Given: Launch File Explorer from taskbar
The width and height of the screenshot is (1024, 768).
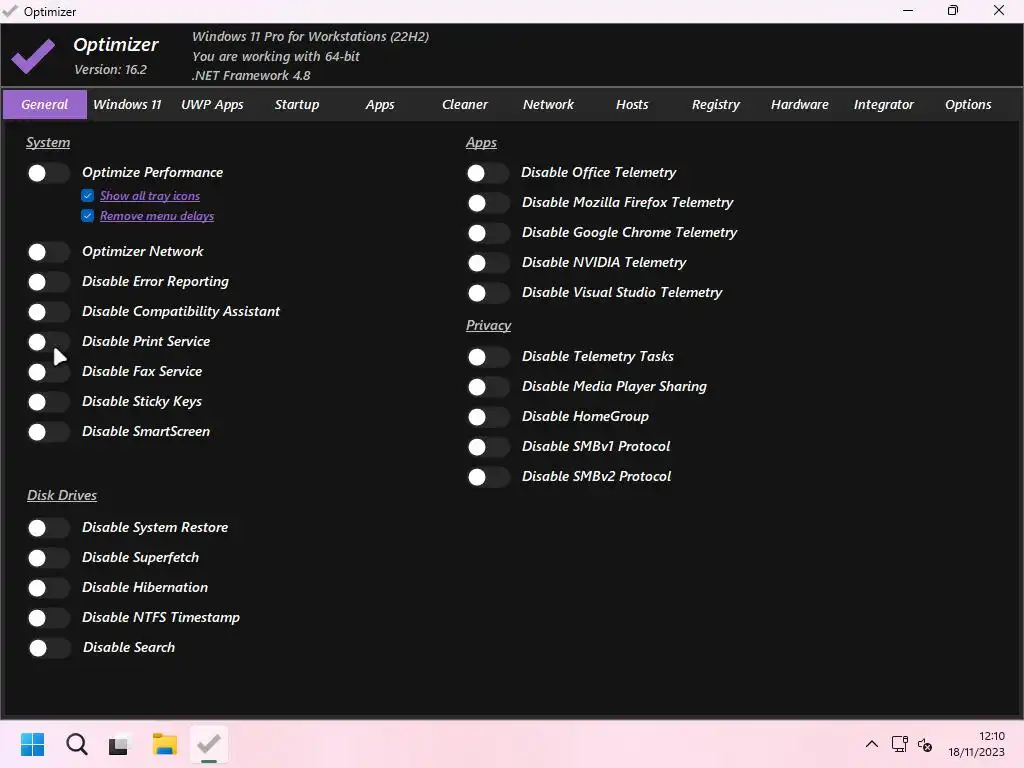Looking at the screenshot, I should [165, 744].
